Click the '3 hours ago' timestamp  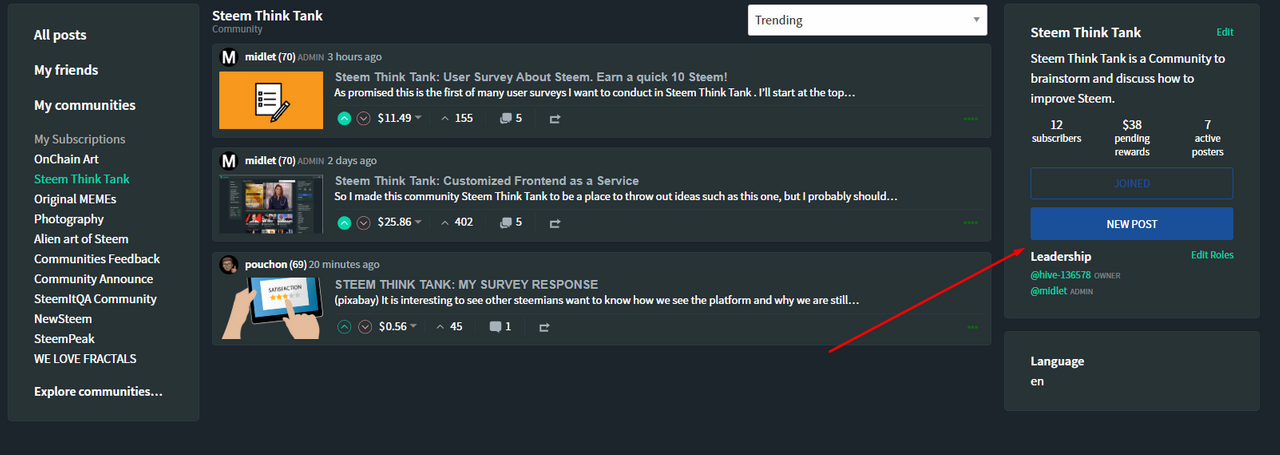click(x=354, y=57)
